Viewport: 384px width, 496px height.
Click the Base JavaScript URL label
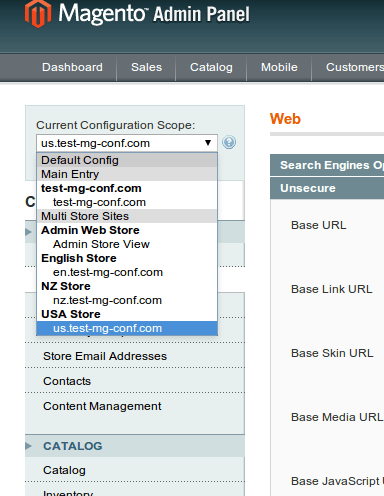[x=337, y=481]
